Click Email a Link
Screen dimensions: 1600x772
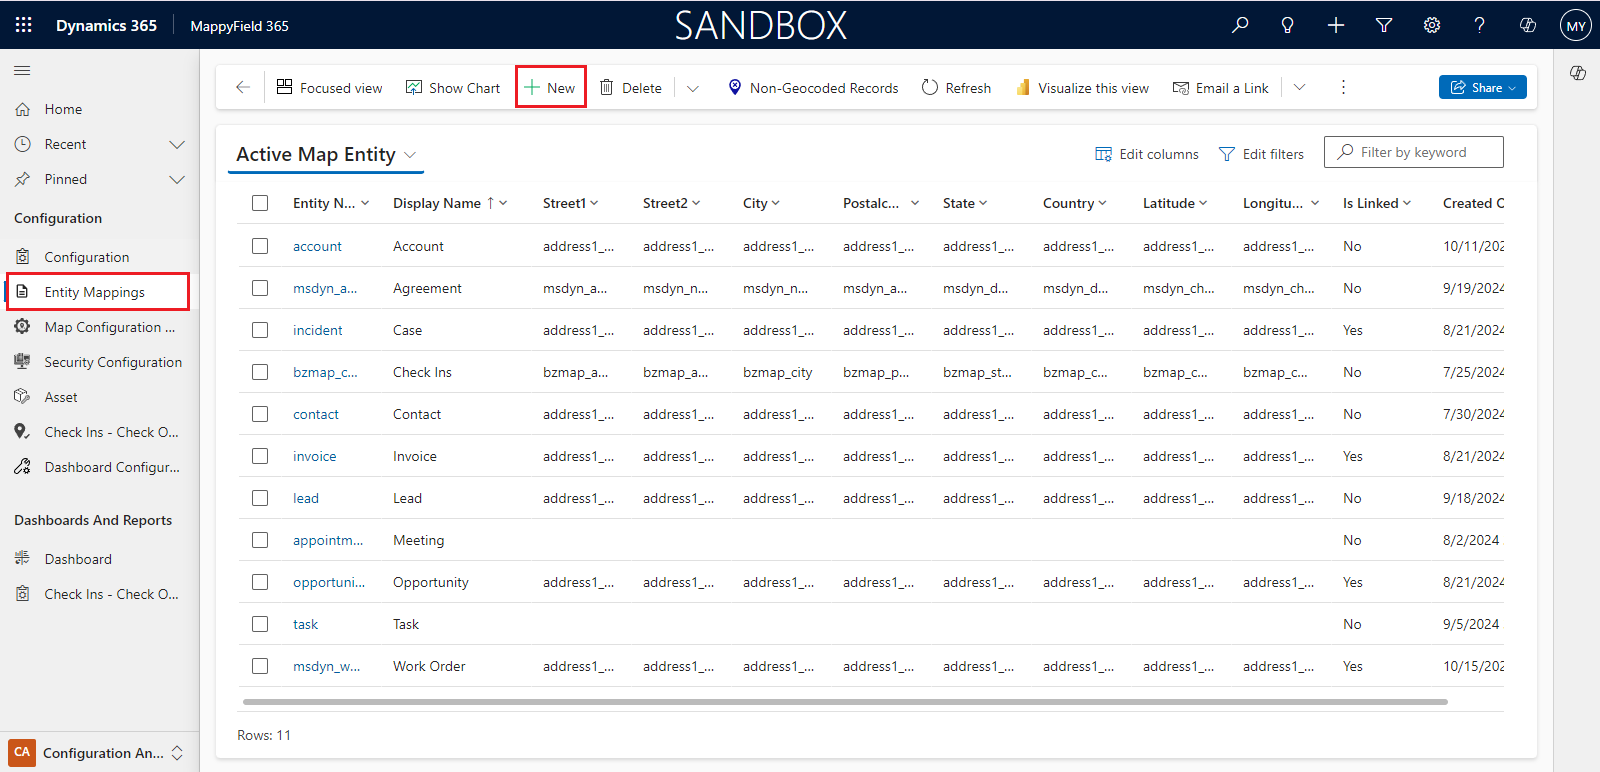(x=1220, y=88)
